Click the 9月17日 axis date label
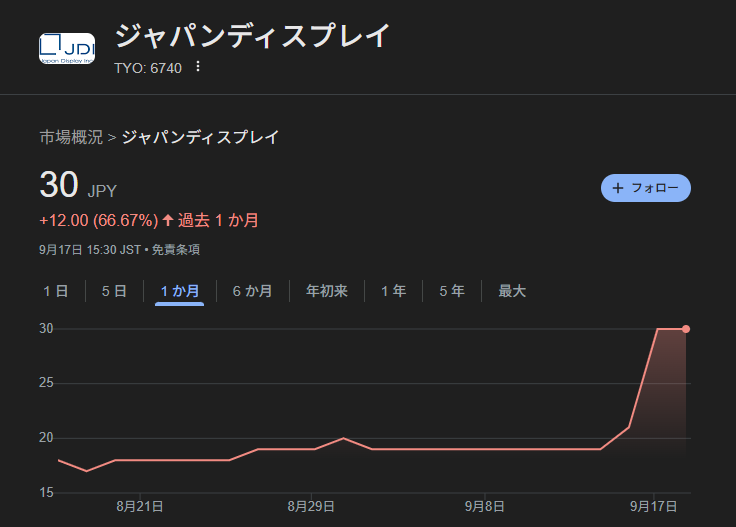 click(653, 506)
